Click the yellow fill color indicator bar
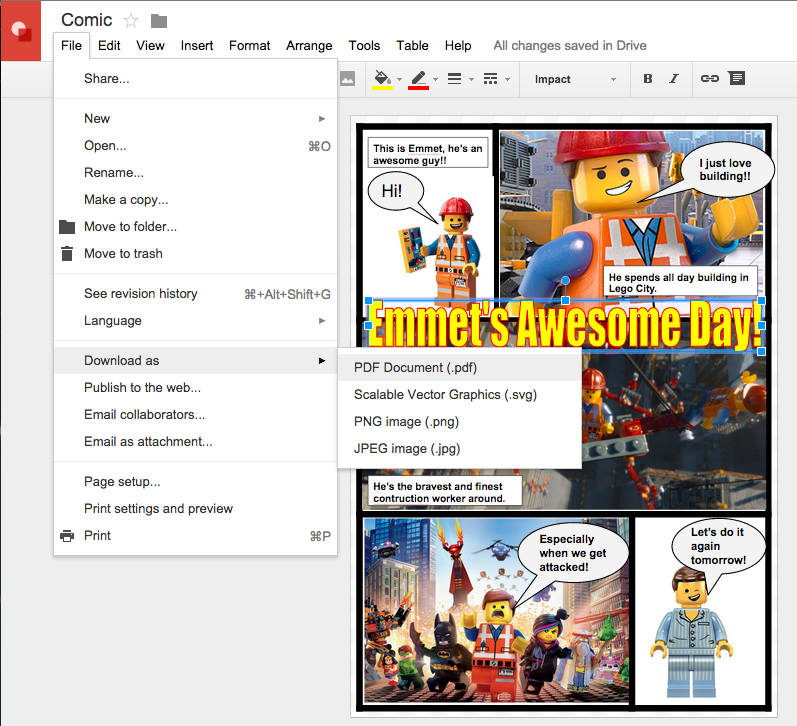The width and height of the screenshot is (797, 726). (382, 88)
